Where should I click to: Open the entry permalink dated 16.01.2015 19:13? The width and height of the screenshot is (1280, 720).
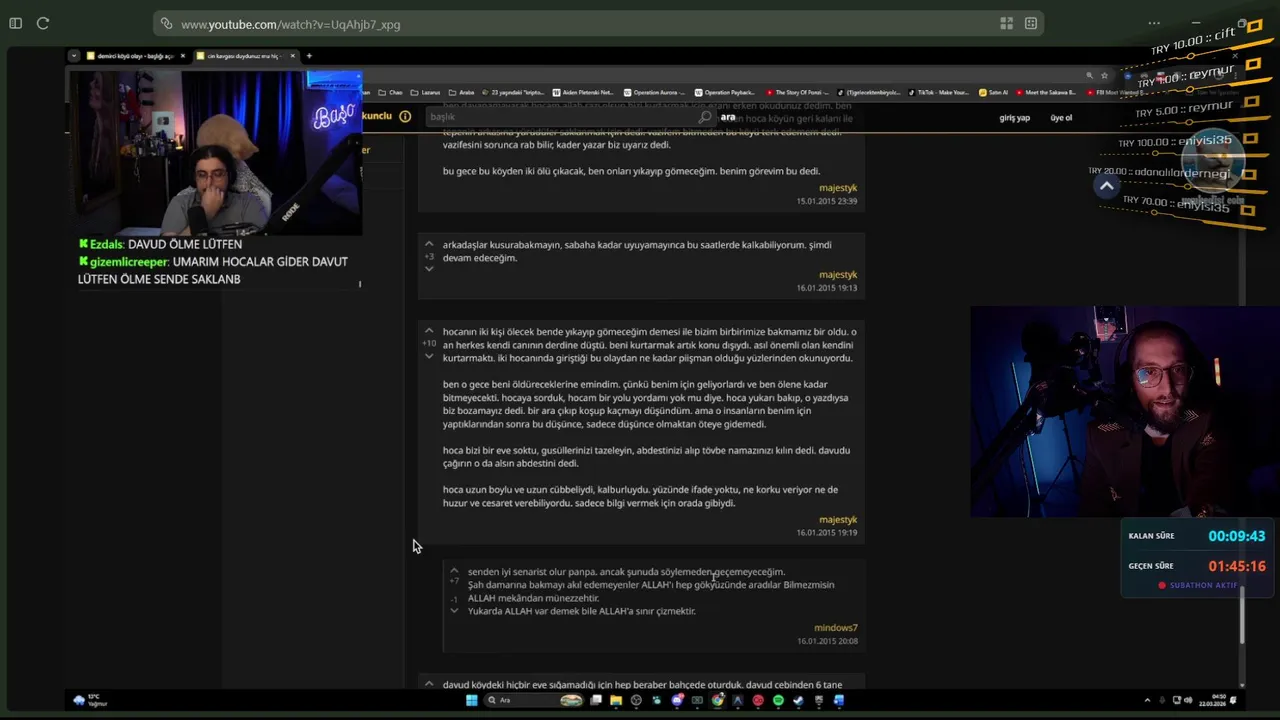tap(827, 288)
